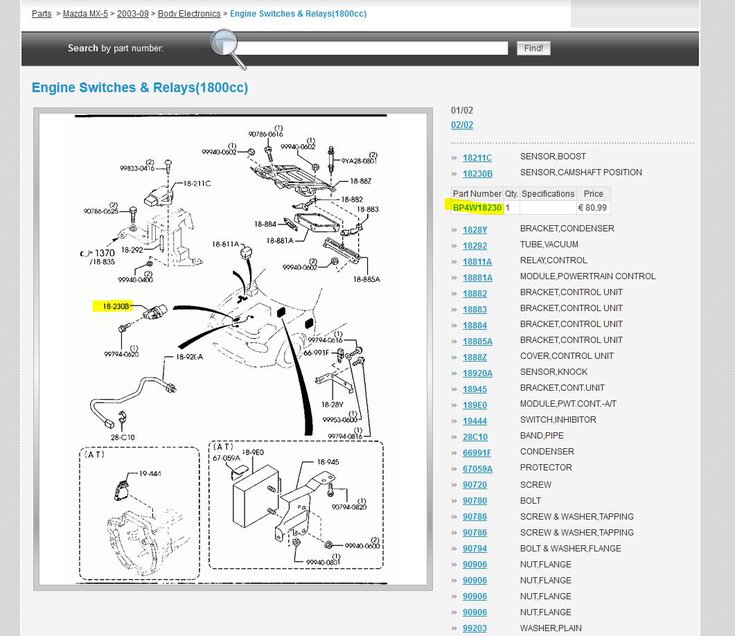735x636 pixels.
Task: Click 19-444 inhibitor switch label in diagram
Action: [x=150, y=474]
